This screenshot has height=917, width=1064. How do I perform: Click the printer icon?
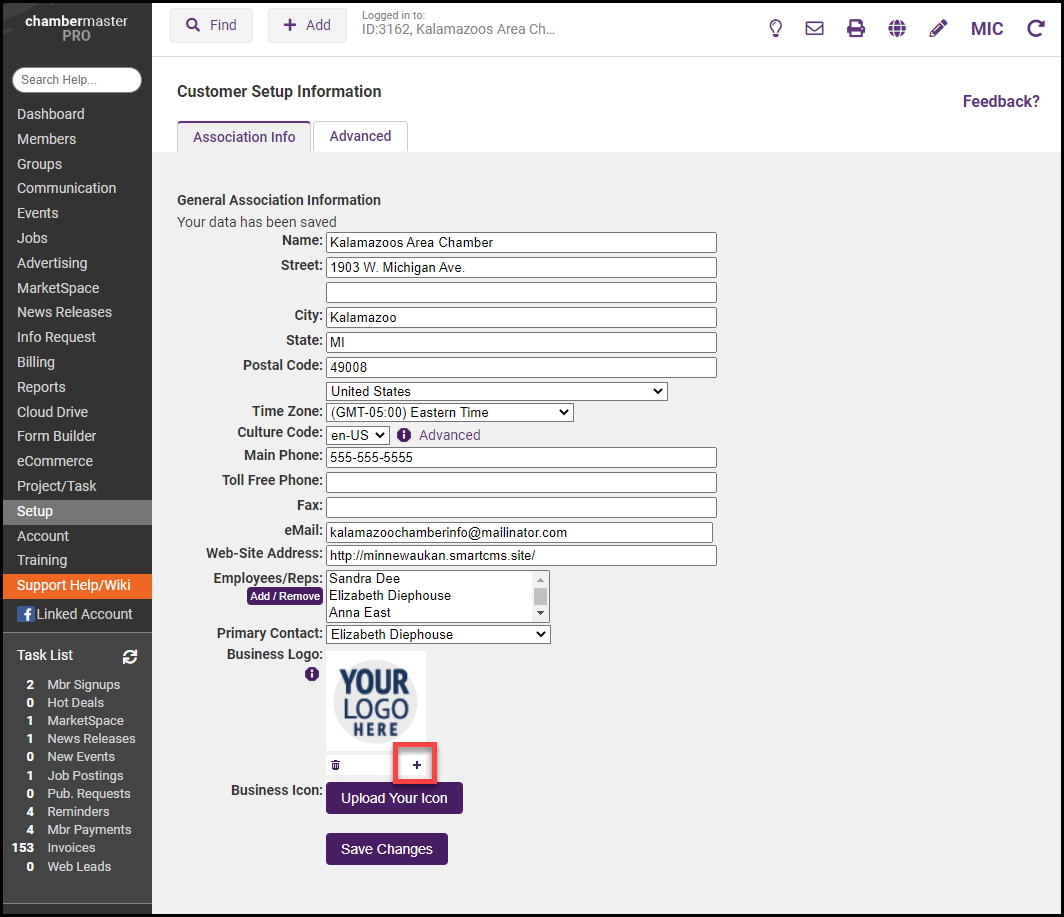click(x=856, y=28)
